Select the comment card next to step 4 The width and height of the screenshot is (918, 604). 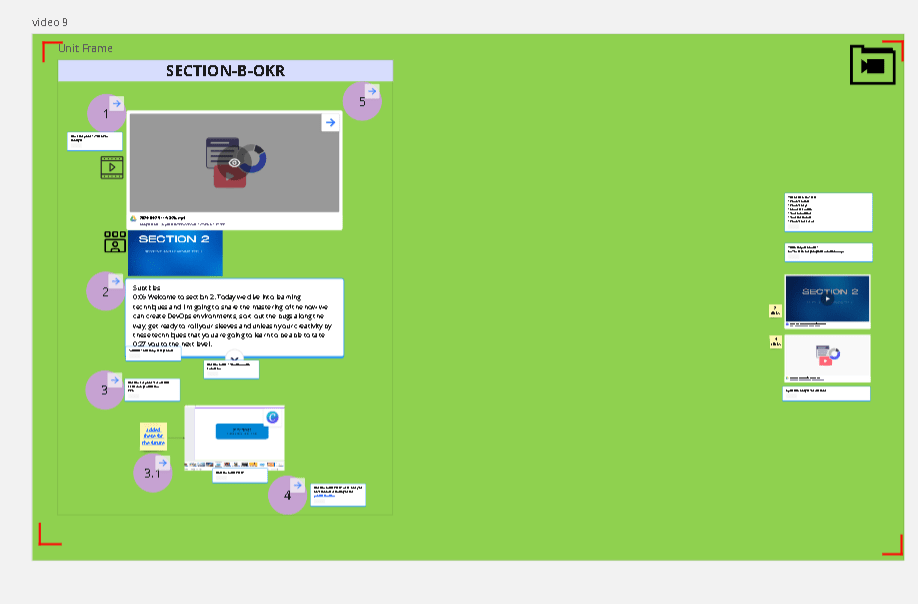pos(338,495)
